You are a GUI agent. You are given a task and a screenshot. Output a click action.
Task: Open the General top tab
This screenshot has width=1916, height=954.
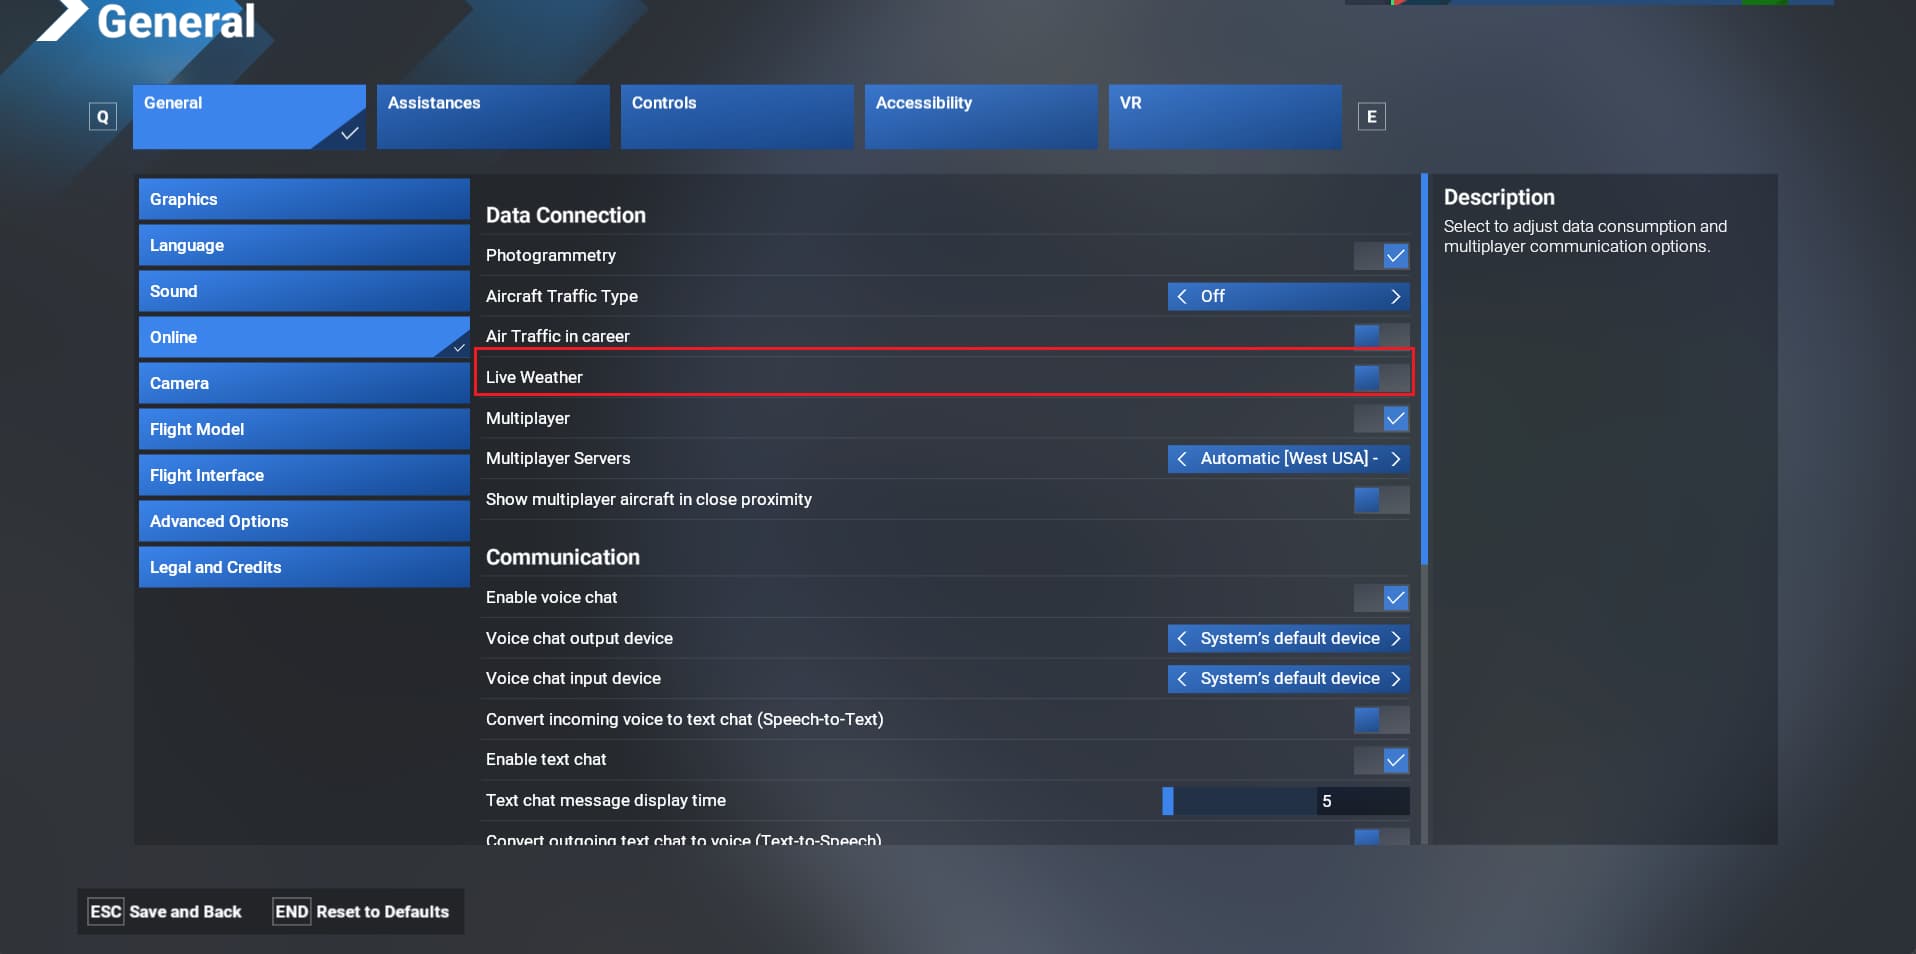249,117
